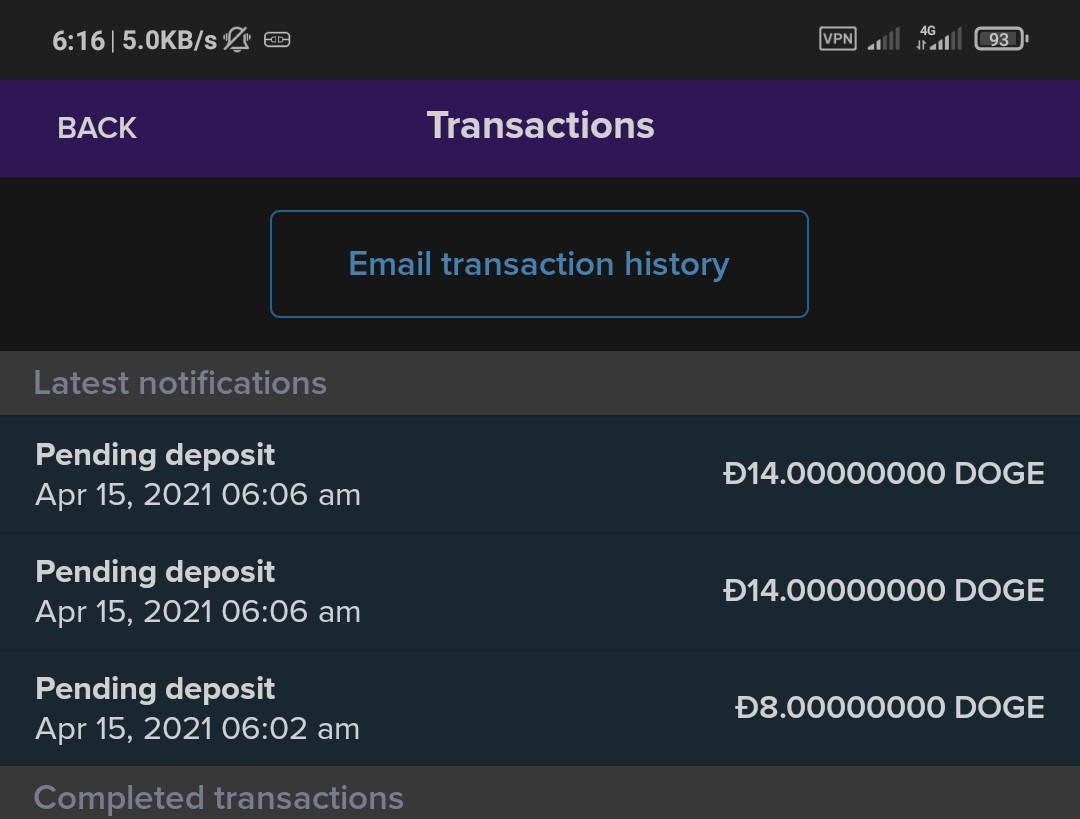This screenshot has height=819, width=1080.
Task: Select the Latest notifications section header
Action: 540,383
